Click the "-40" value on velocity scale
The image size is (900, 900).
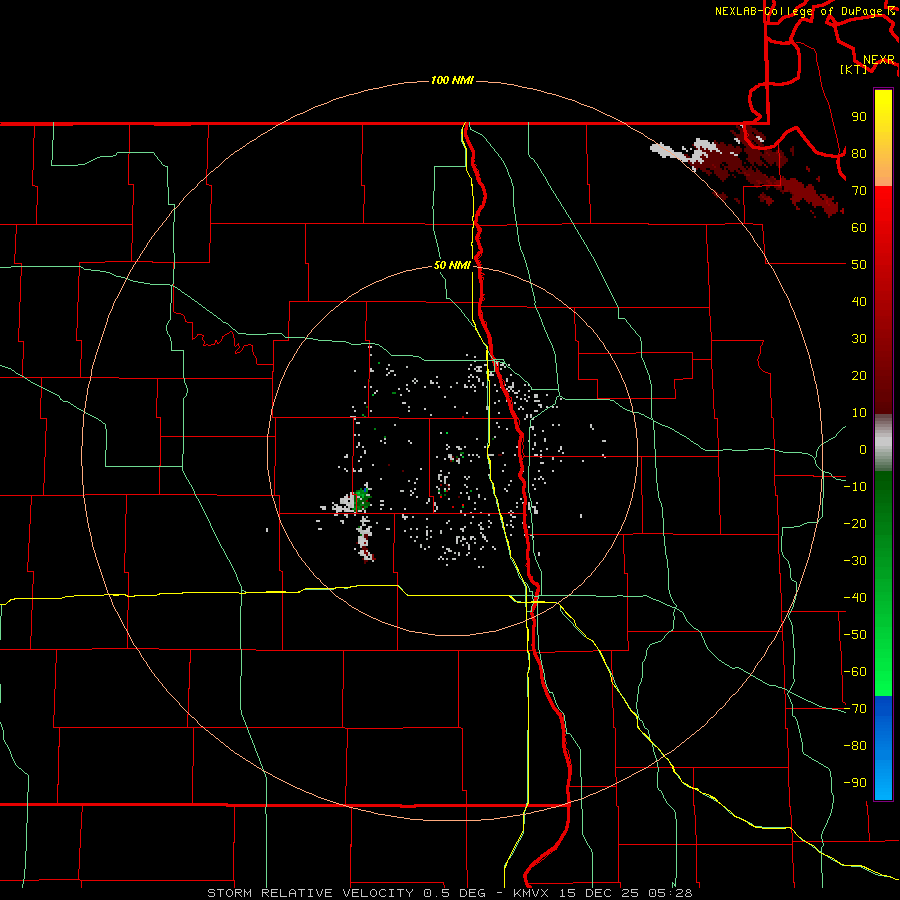(855, 598)
